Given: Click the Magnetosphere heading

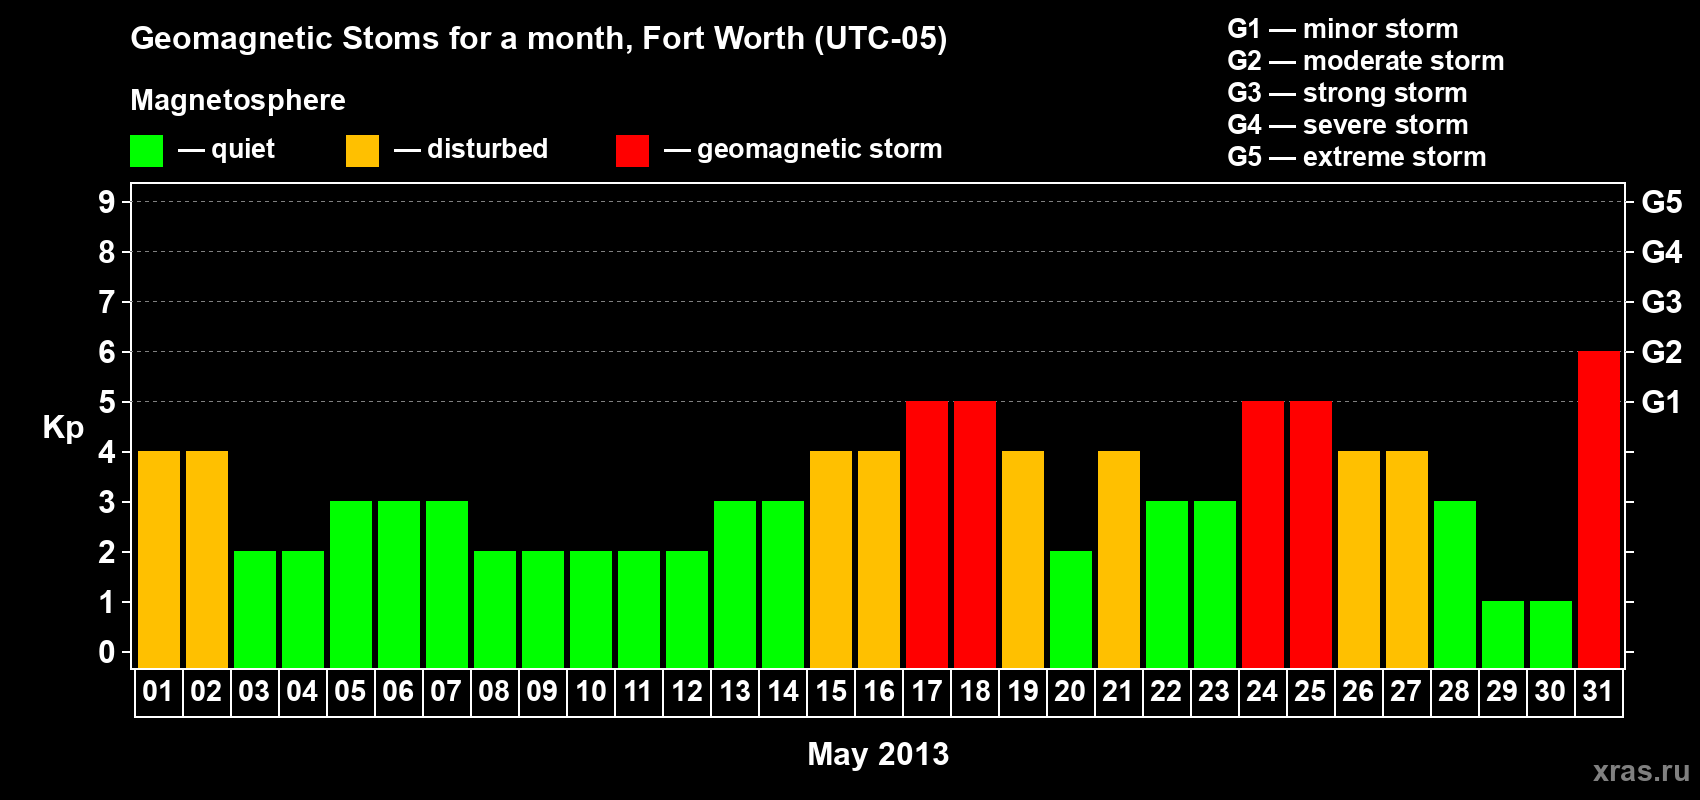Looking at the screenshot, I should (238, 100).
